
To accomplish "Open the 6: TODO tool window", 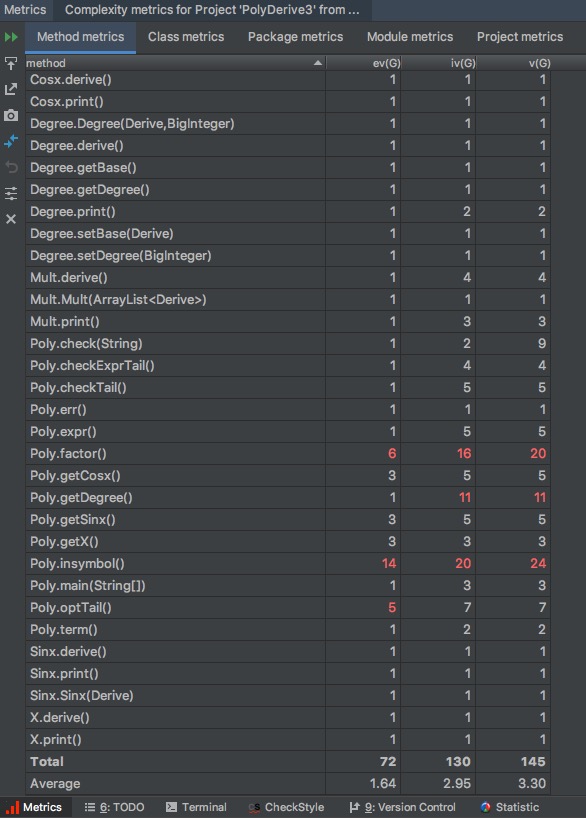I will (x=114, y=807).
